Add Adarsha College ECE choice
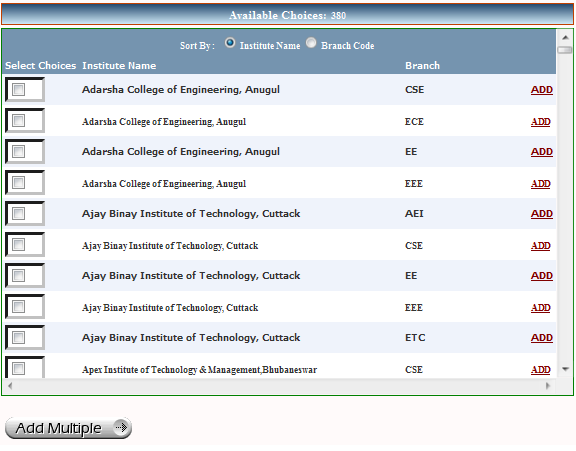This screenshot has height=451, width=576. (540, 122)
